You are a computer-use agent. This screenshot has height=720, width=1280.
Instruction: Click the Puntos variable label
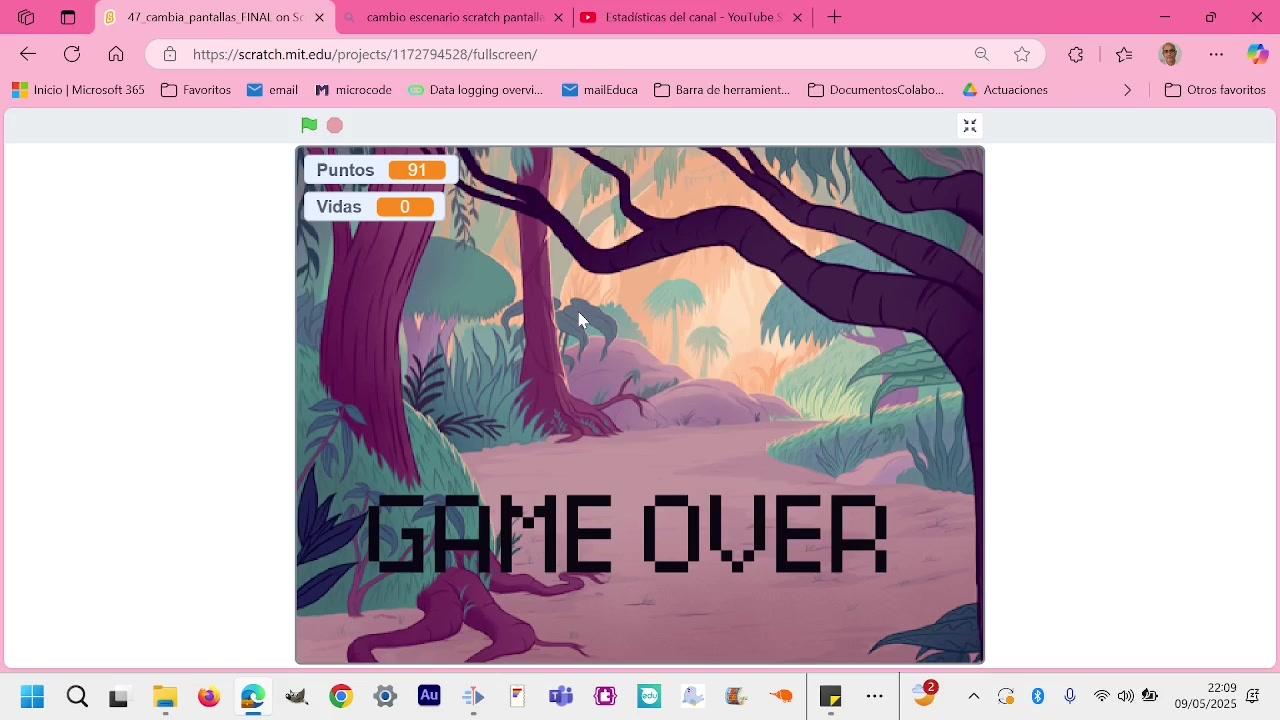pos(345,170)
